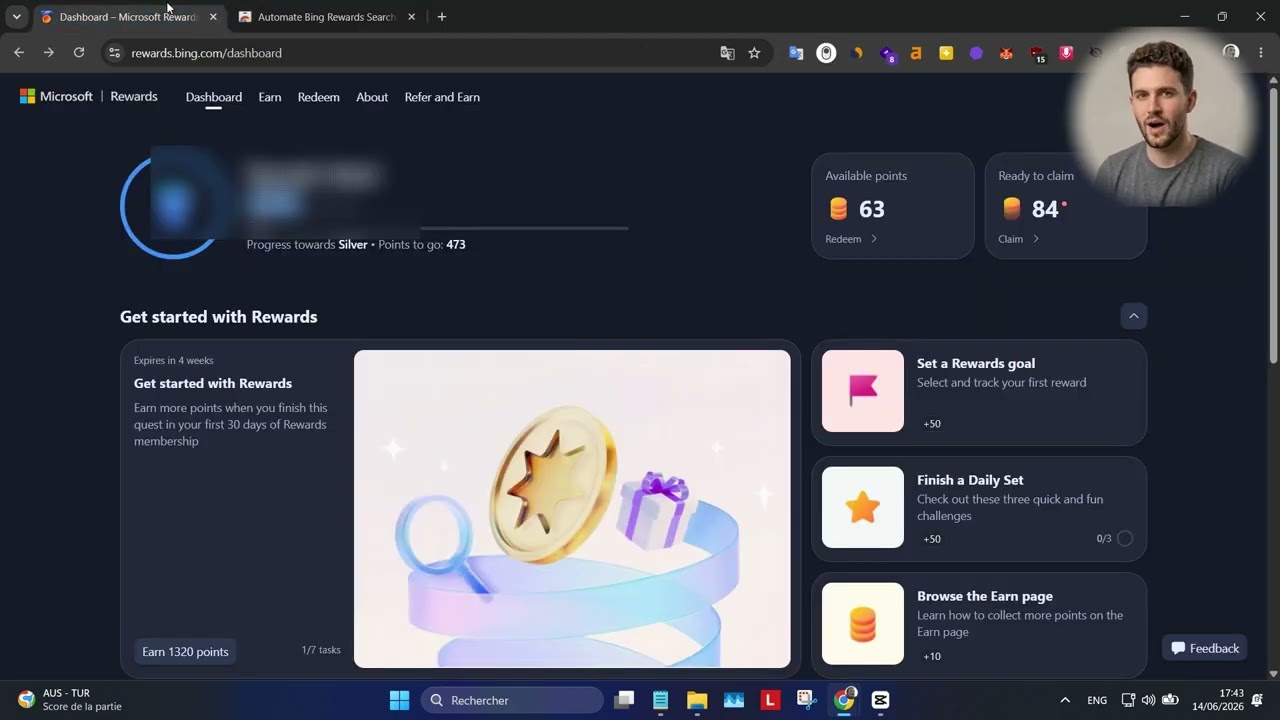Open the Finish a Daily Set card
The image size is (1280, 720).
[x=979, y=508]
